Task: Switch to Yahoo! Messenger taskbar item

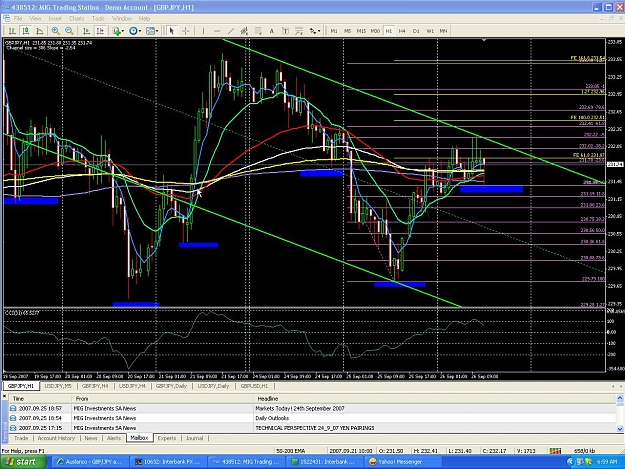Action: point(403,462)
